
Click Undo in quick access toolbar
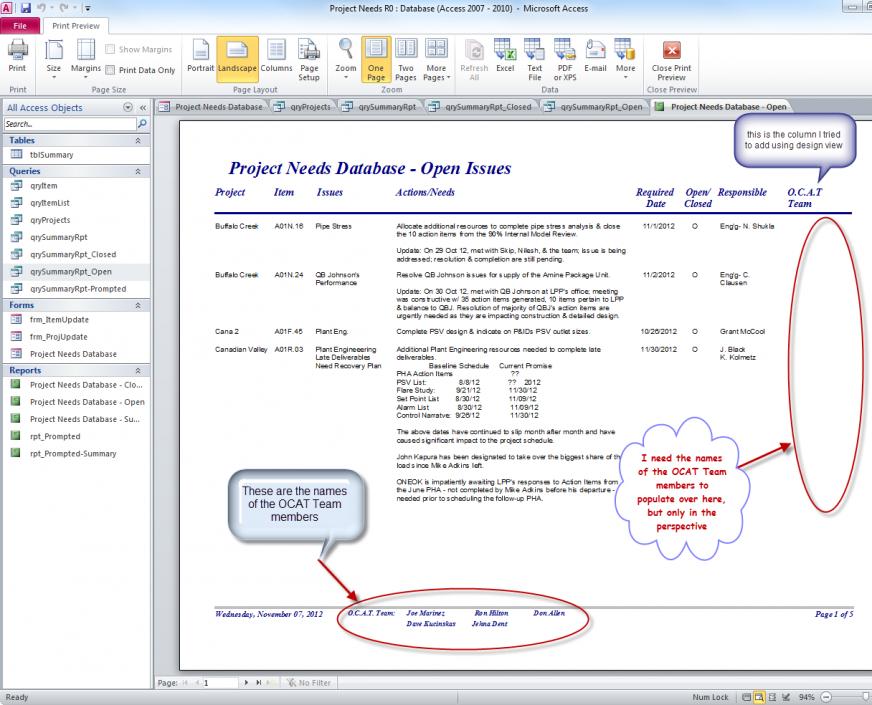pyautogui.click(x=42, y=8)
